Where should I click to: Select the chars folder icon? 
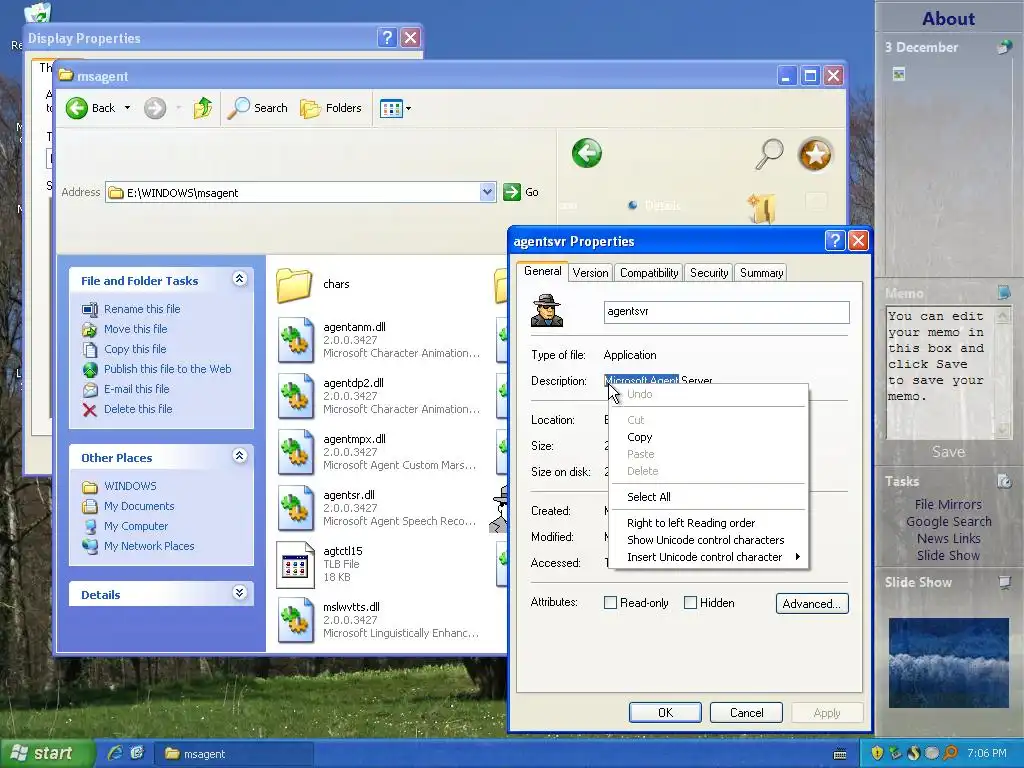pos(294,285)
